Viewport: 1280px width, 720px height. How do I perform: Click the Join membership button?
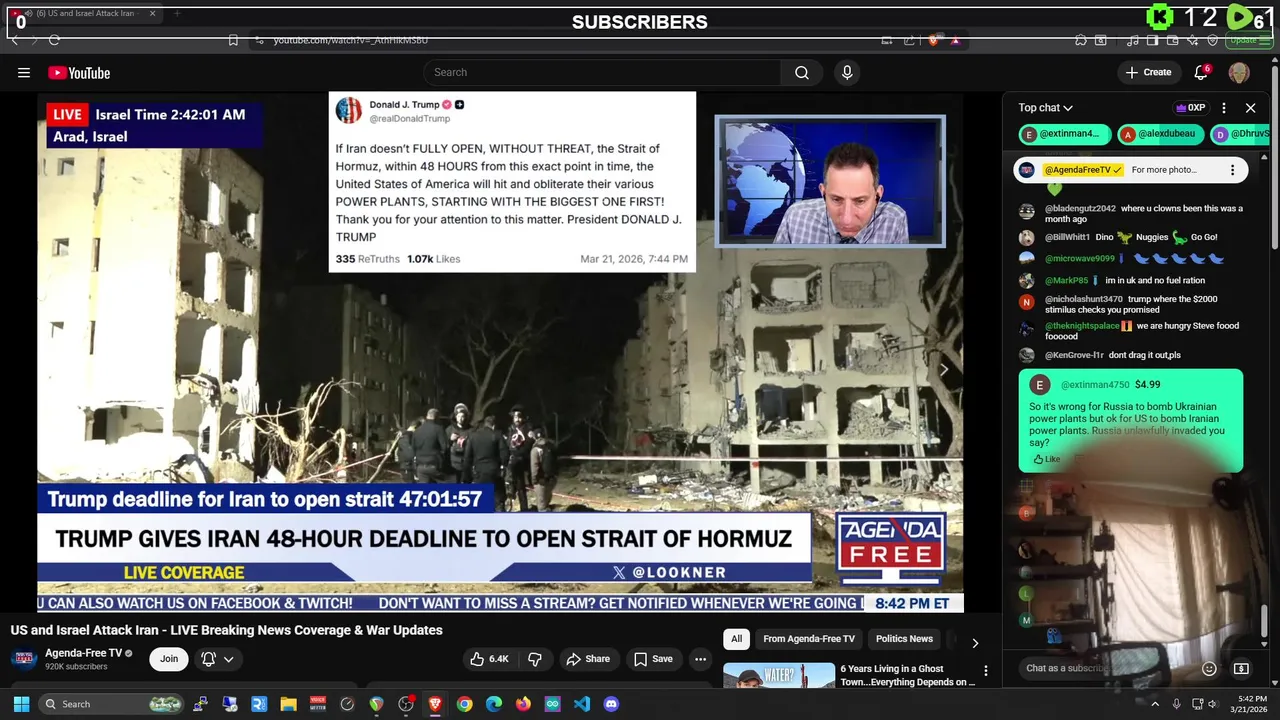coord(169,659)
